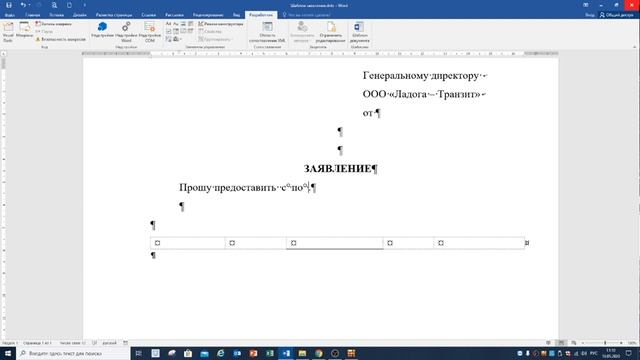Click zoom in plus button

coord(621,343)
